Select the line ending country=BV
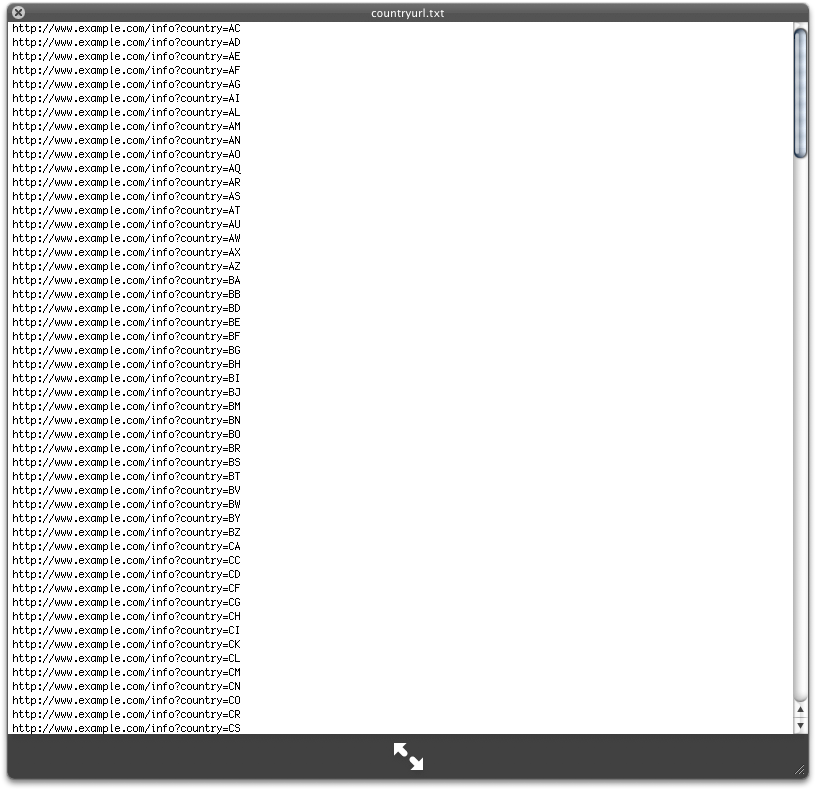This screenshot has height=790, width=816. [126, 491]
